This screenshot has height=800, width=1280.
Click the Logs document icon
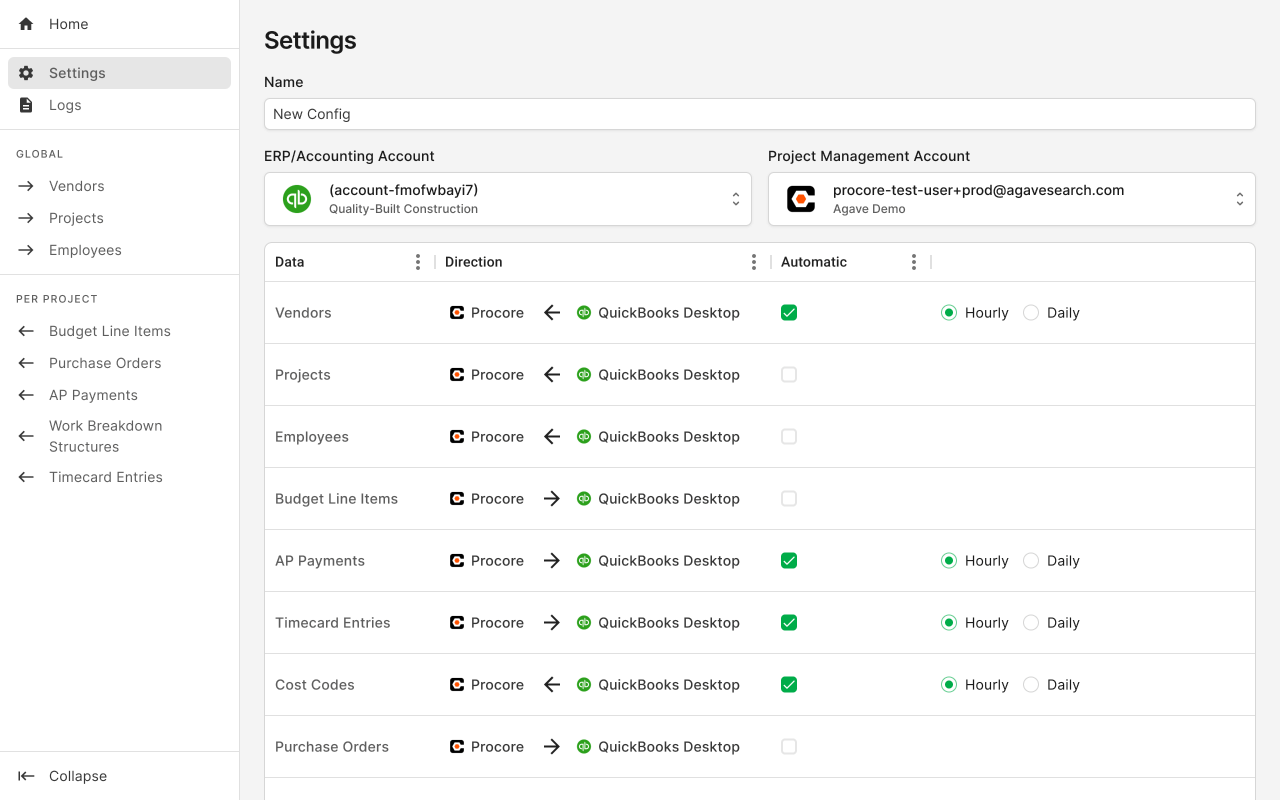(x=25, y=105)
